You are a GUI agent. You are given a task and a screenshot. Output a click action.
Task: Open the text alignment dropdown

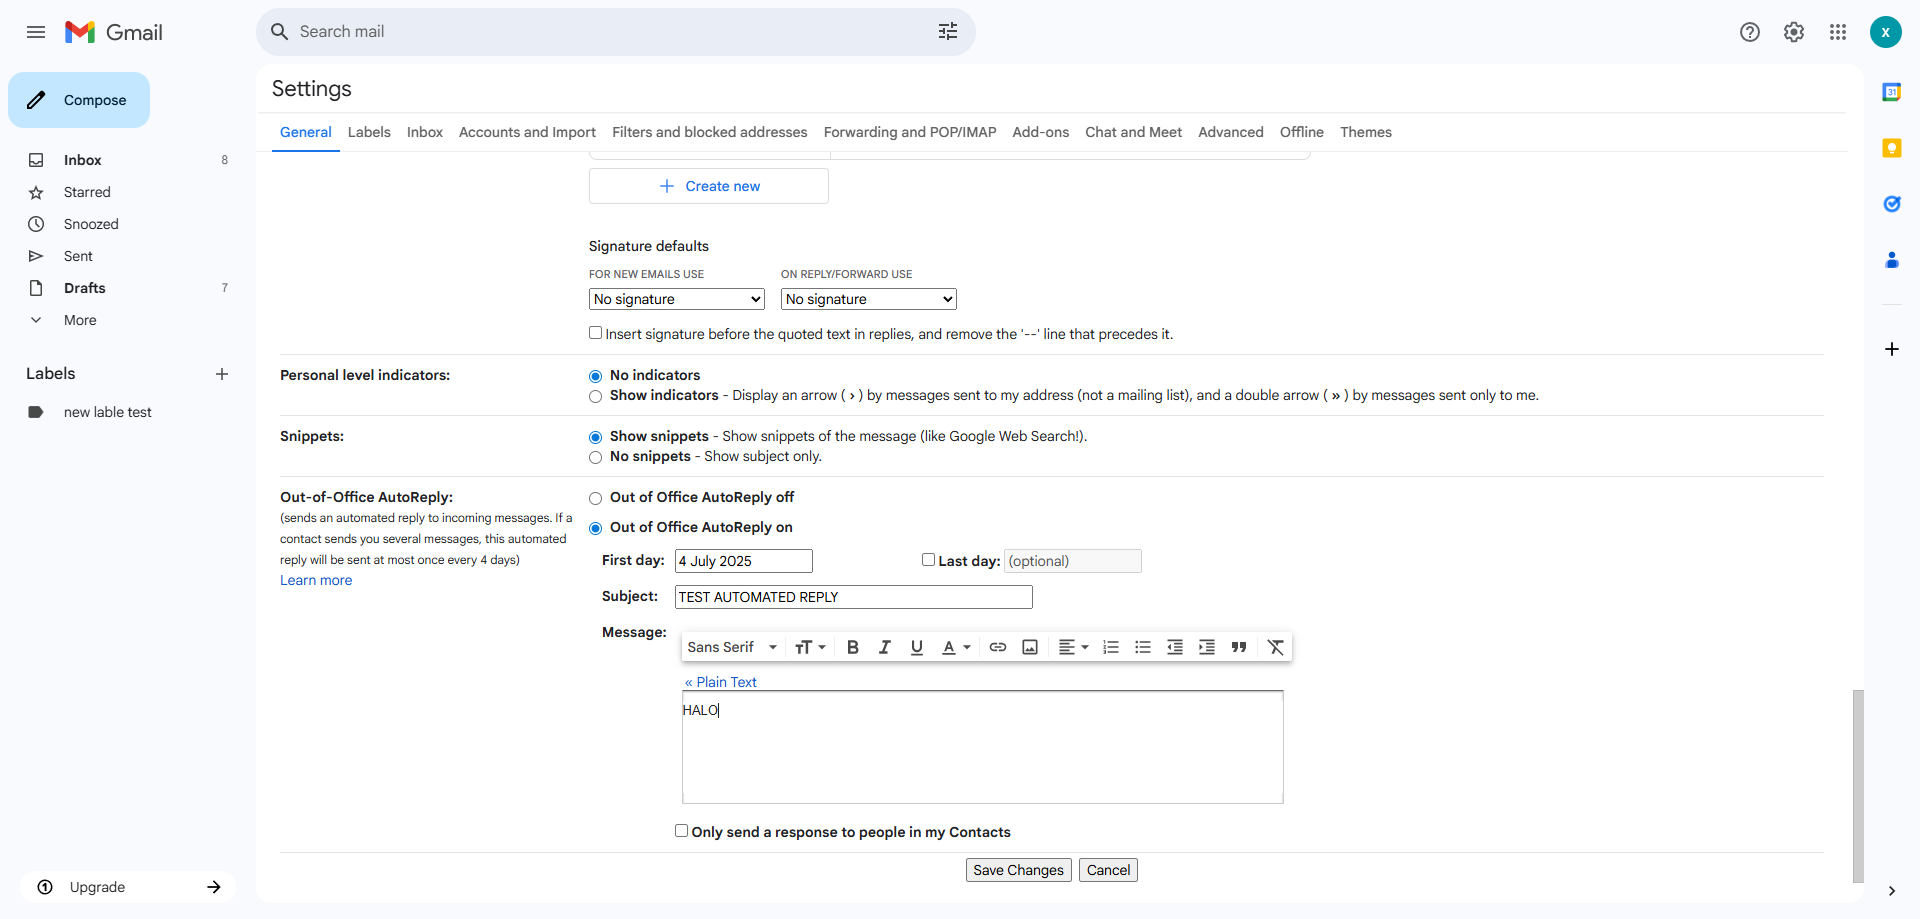pos(1073,647)
